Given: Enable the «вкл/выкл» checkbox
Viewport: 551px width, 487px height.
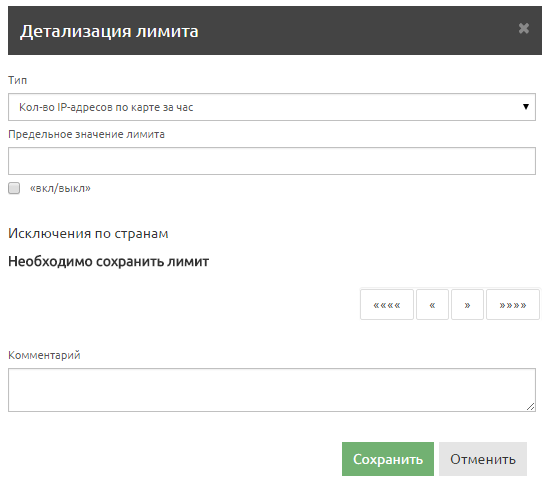Looking at the screenshot, I should tap(14, 188).
